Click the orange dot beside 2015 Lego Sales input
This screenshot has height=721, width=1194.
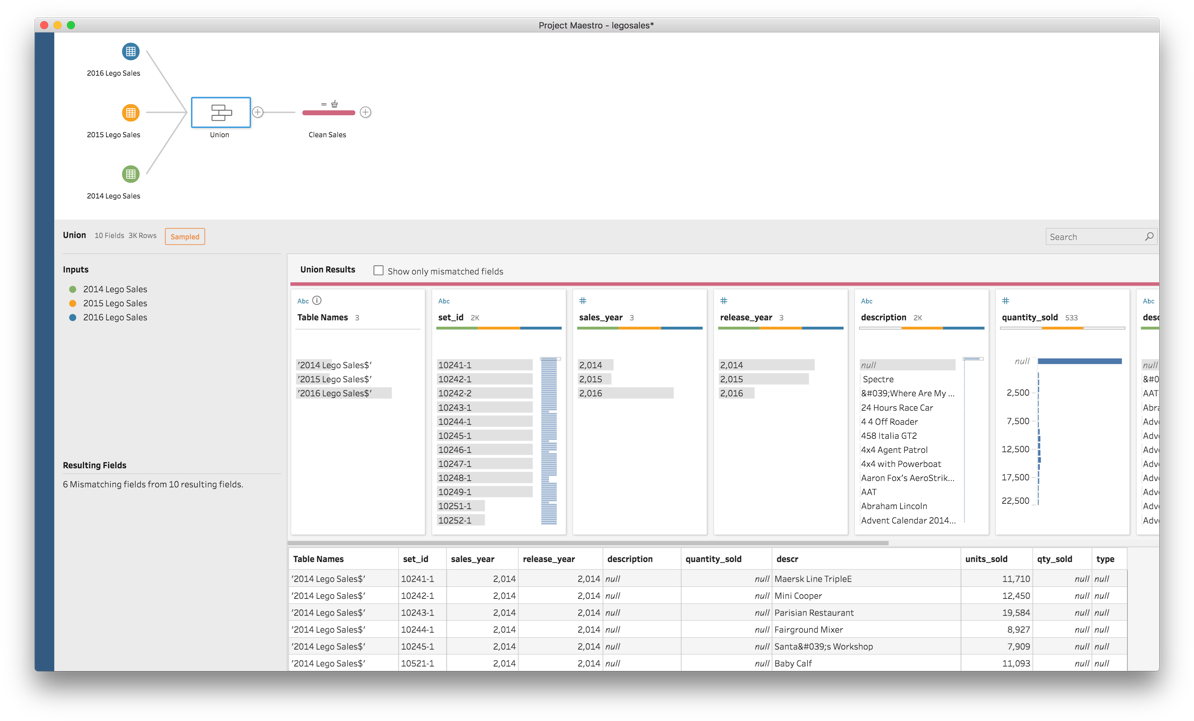pyautogui.click(x=73, y=303)
